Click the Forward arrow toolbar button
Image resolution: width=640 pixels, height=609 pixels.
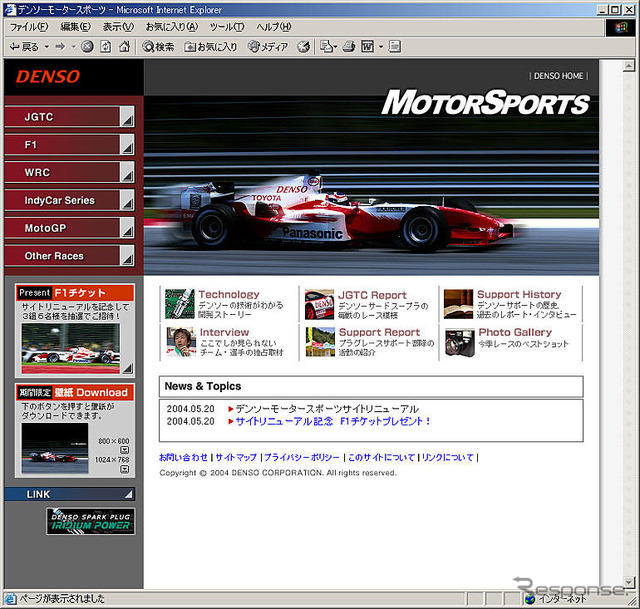click(60, 47)
